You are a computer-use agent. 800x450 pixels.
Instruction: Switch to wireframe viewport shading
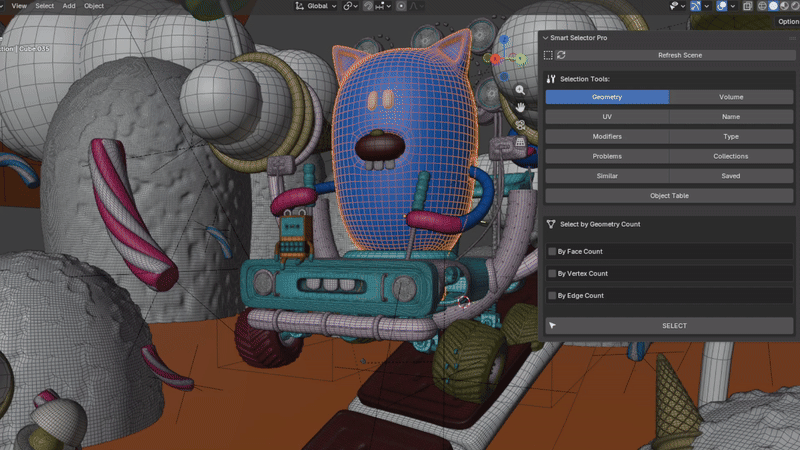762,6
